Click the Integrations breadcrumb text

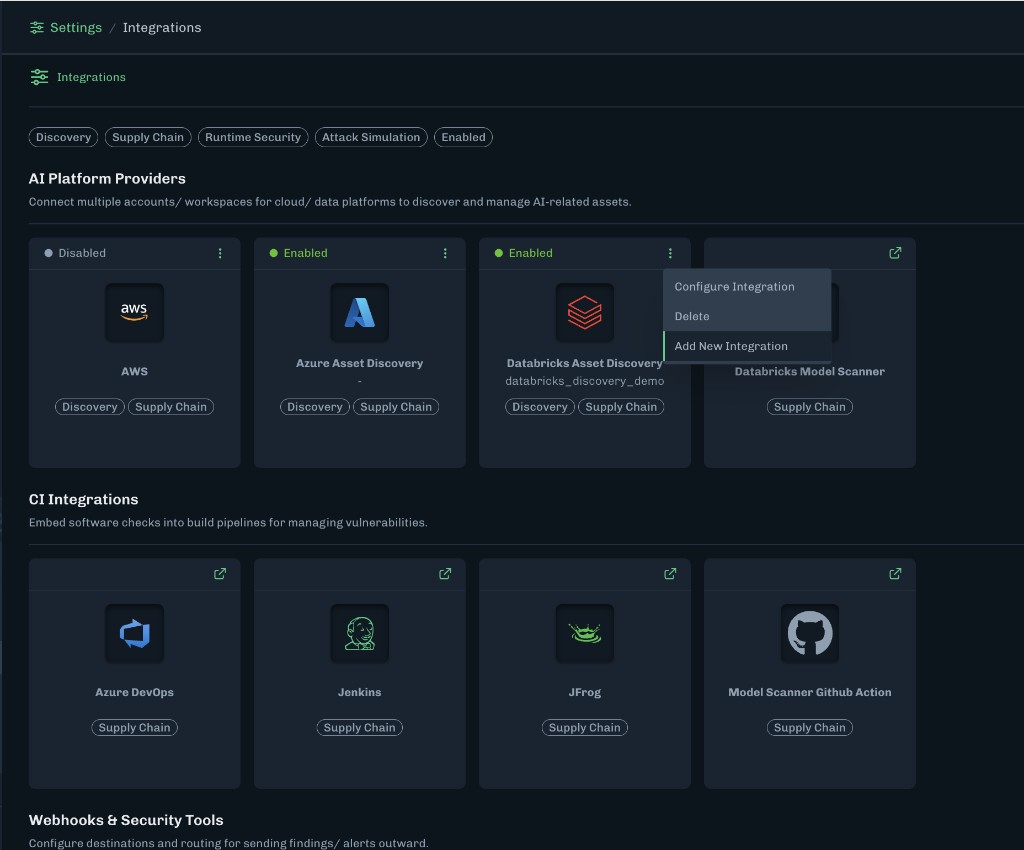162,27
